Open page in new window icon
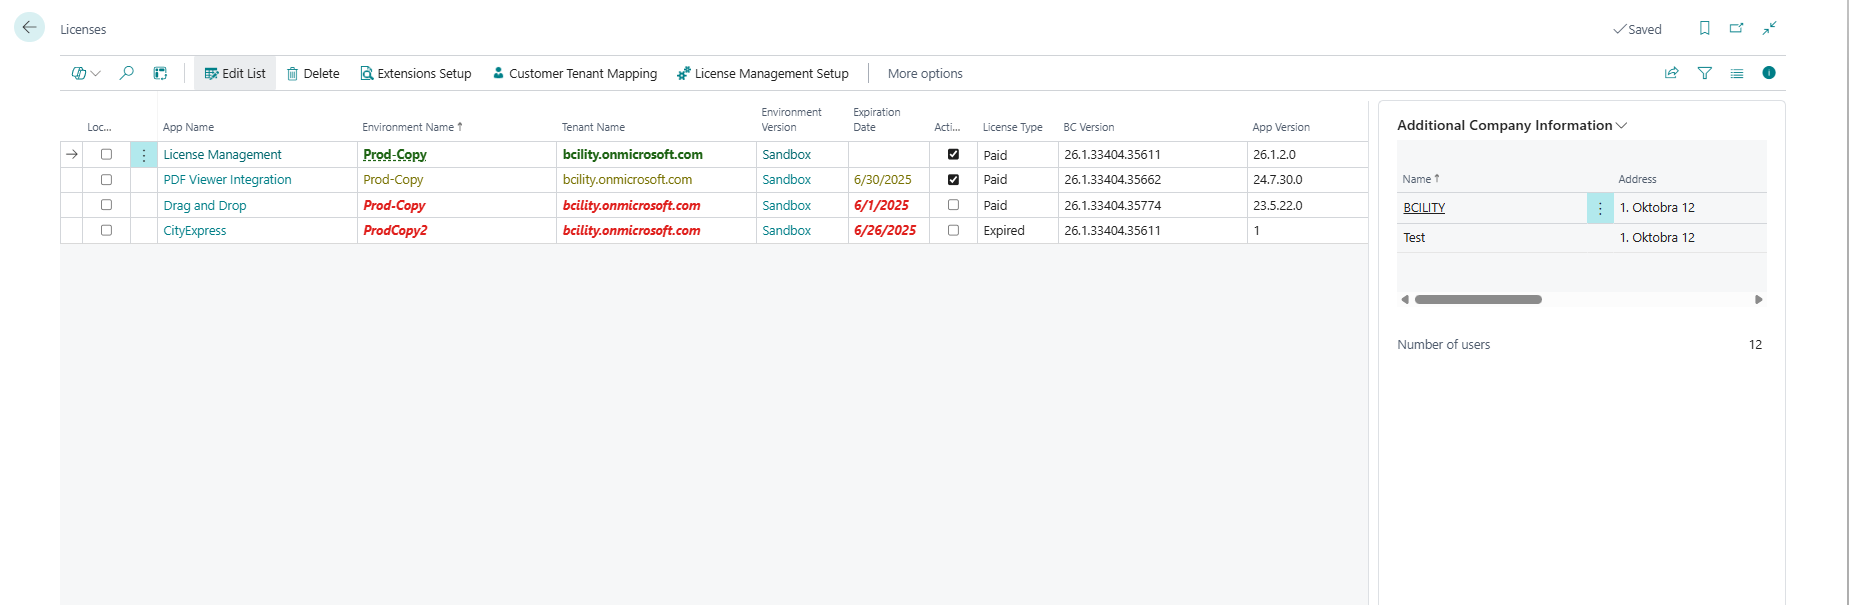The width and height of the screenshot is (1849, 605). coord(1736,29)
